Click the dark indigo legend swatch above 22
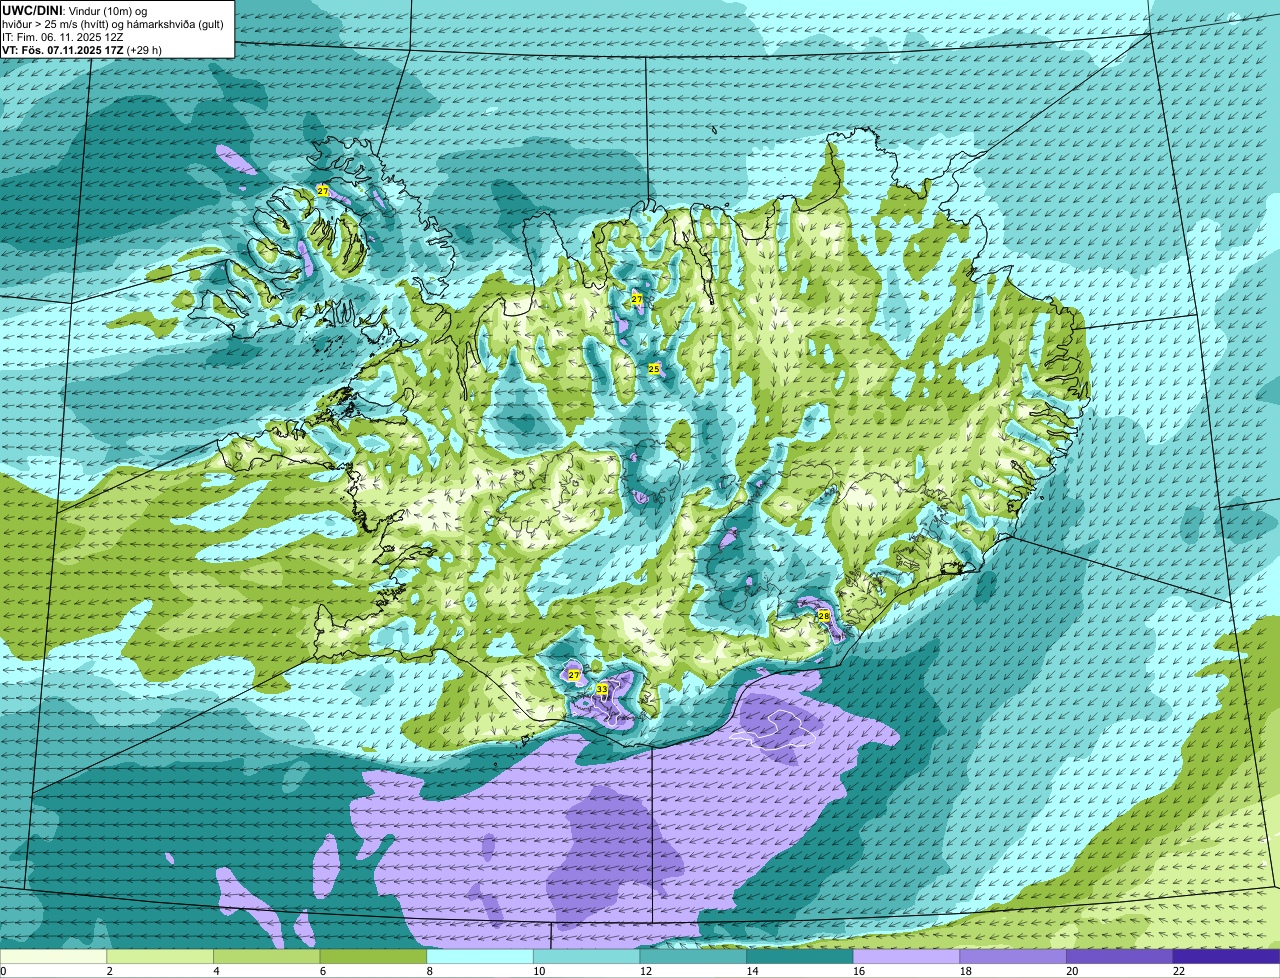1280x978 pixels. (1226, 957)
